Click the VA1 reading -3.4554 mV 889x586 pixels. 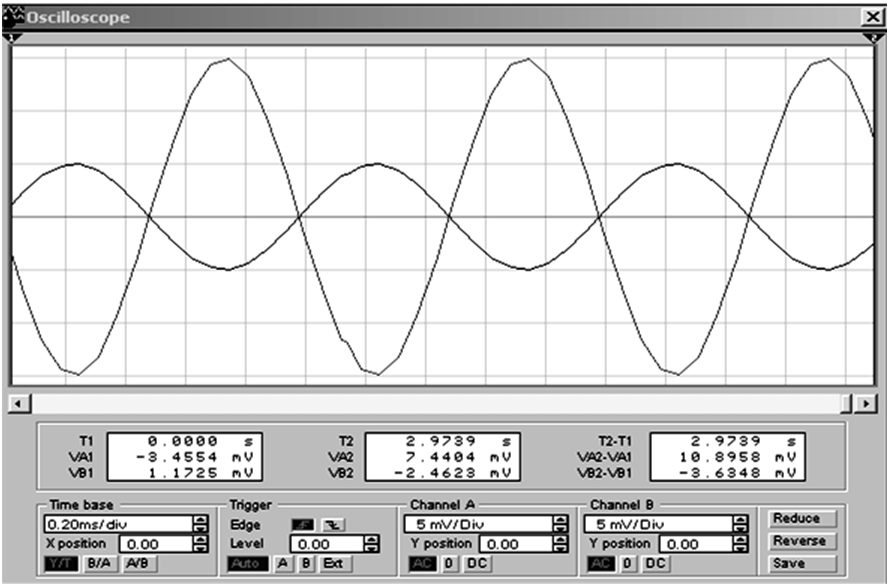[x=193, y=457]
